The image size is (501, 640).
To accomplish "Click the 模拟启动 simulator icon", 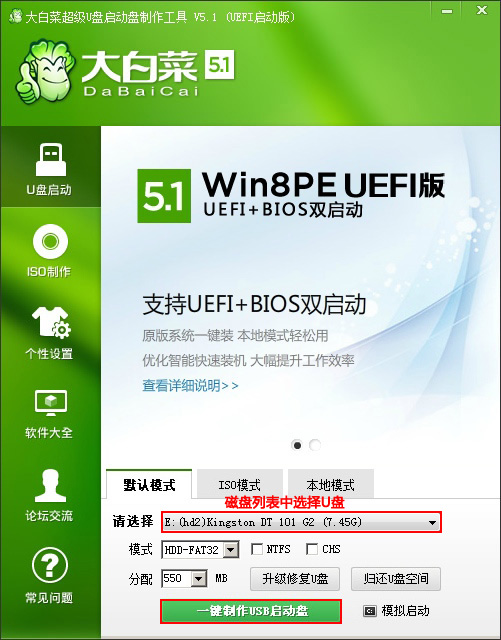I will tap(370, 611).
